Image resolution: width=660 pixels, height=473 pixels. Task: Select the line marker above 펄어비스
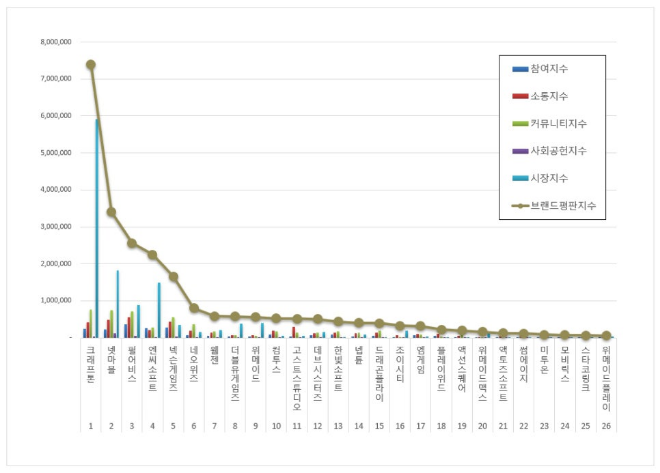pos(132,243)
